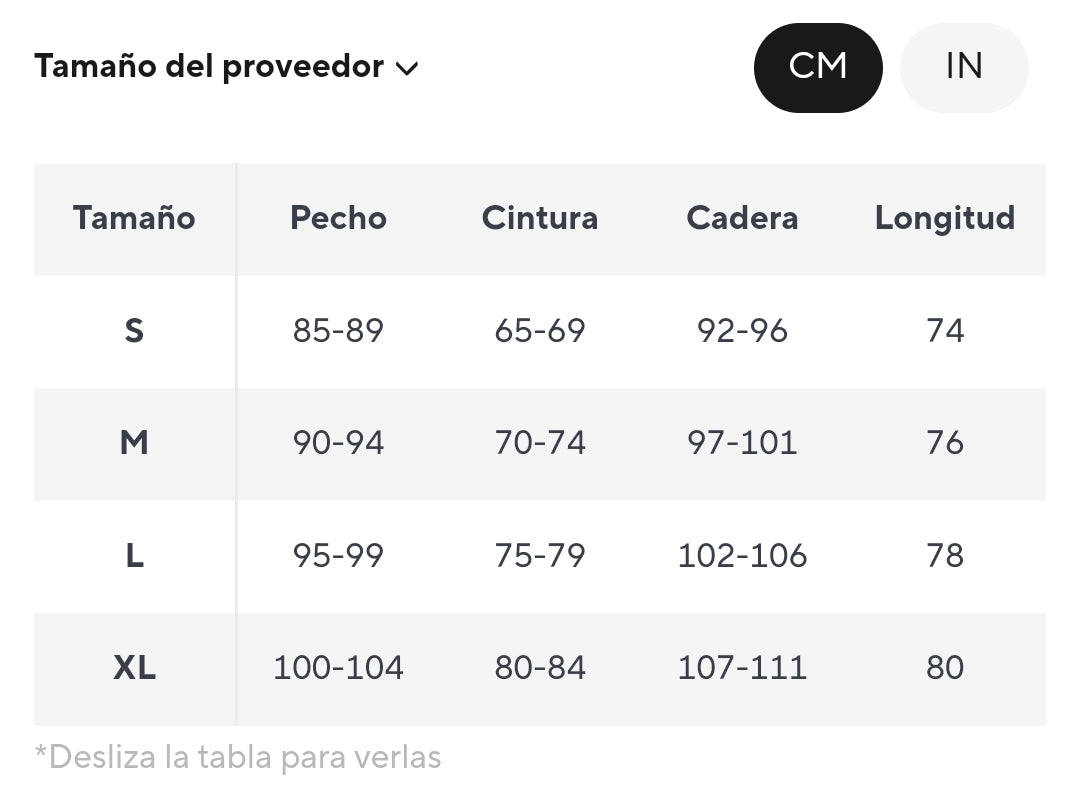Click the 92-96 hip value for S

742,331
